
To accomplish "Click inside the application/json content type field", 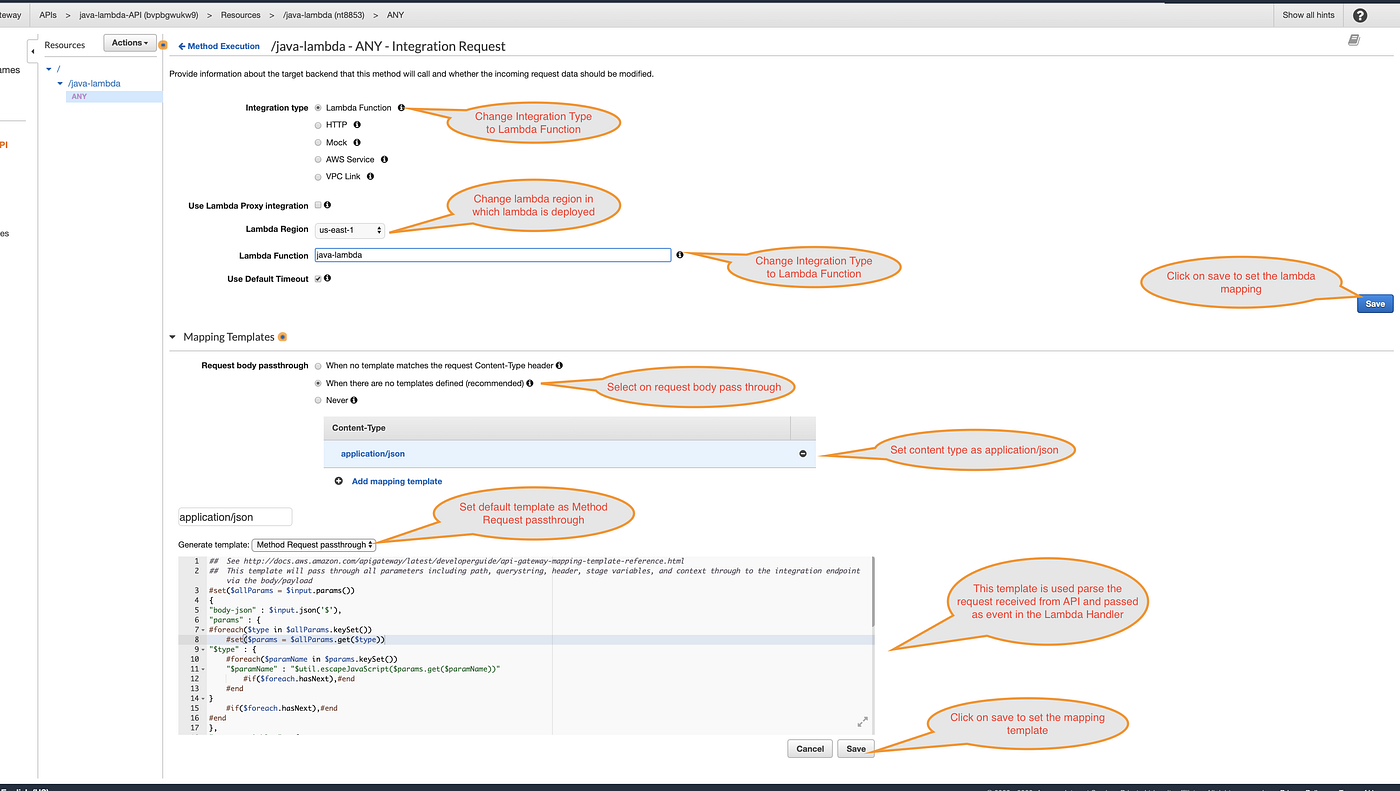I will [234, 516].
